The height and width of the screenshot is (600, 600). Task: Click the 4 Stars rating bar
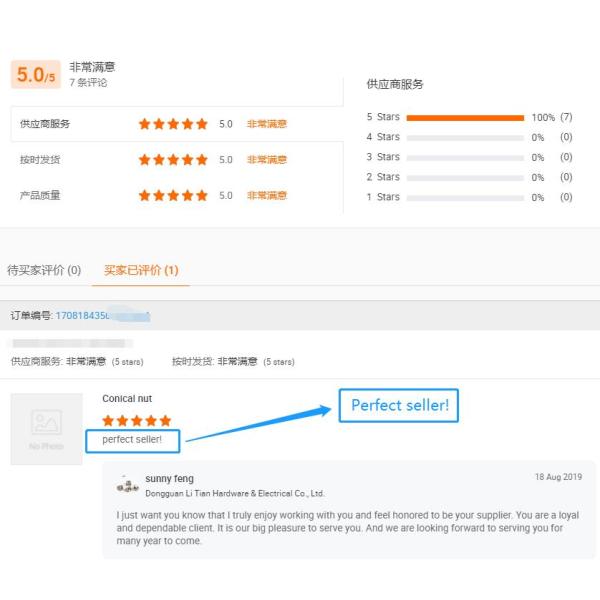coord(465,137)
